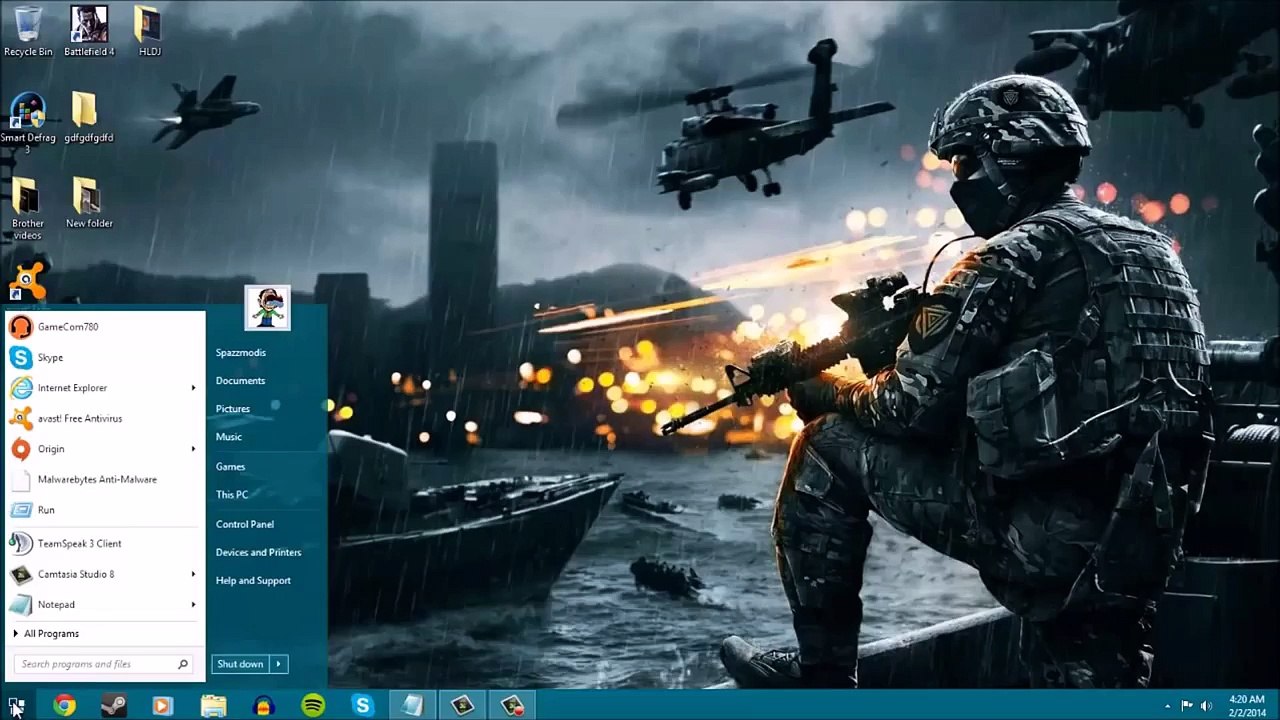
Task: Open Audacity from the taskbar
Action: 263,706
